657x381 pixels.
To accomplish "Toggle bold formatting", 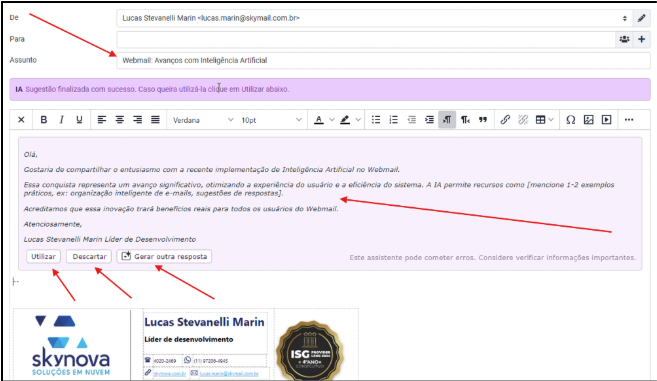I will (44, 120).
